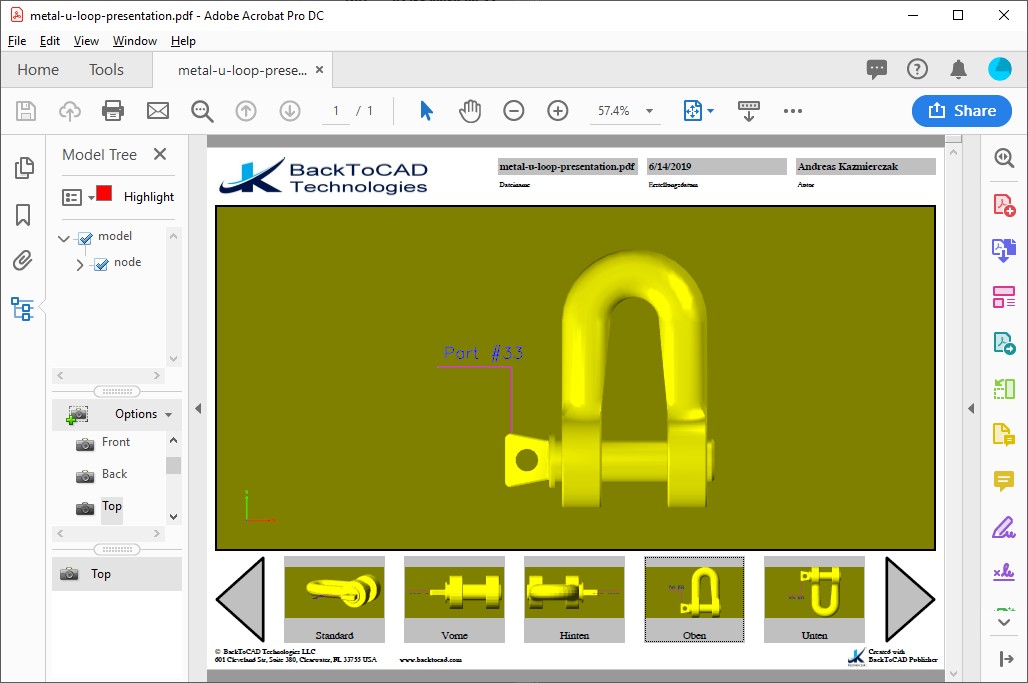Expand the node tree item
This screenshot has height=683, width=1028.
pos(79,265)
